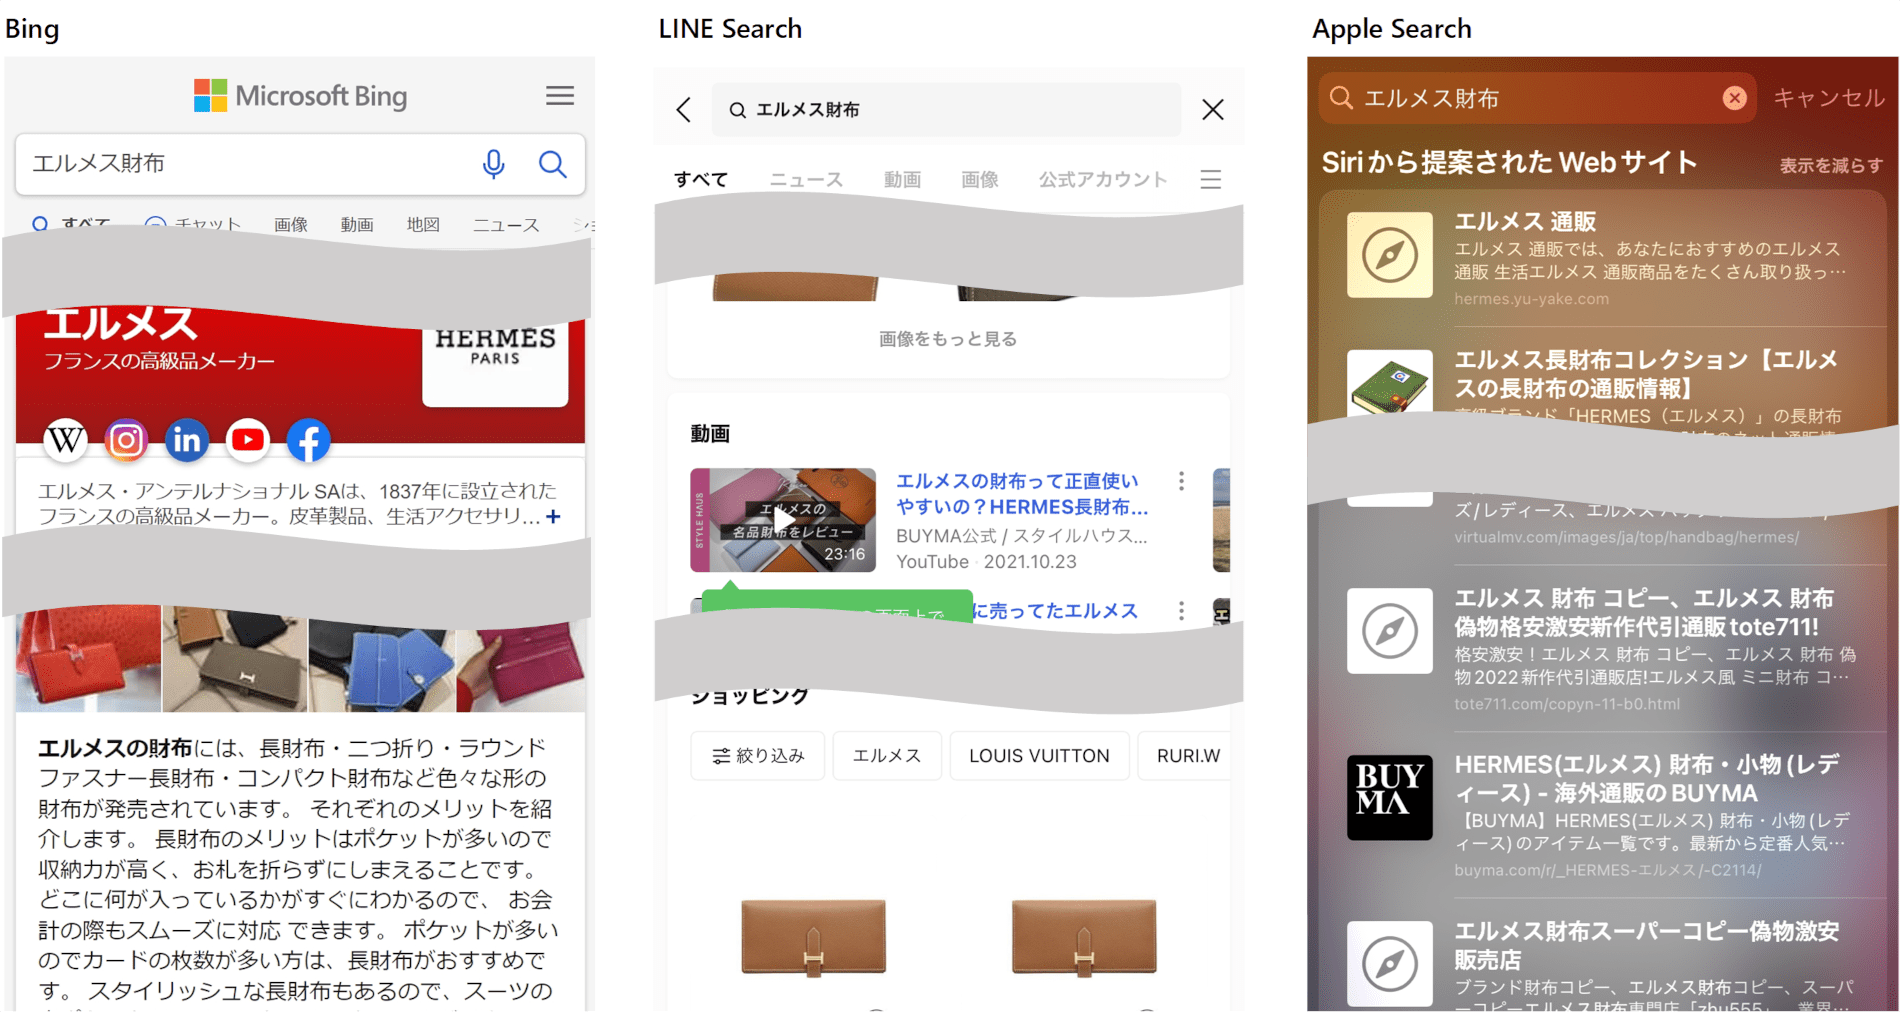1900x1012 pixels.
Task: Open the pink wallet image in Bing
Action: pyautogui.click(x=521, y=667)
